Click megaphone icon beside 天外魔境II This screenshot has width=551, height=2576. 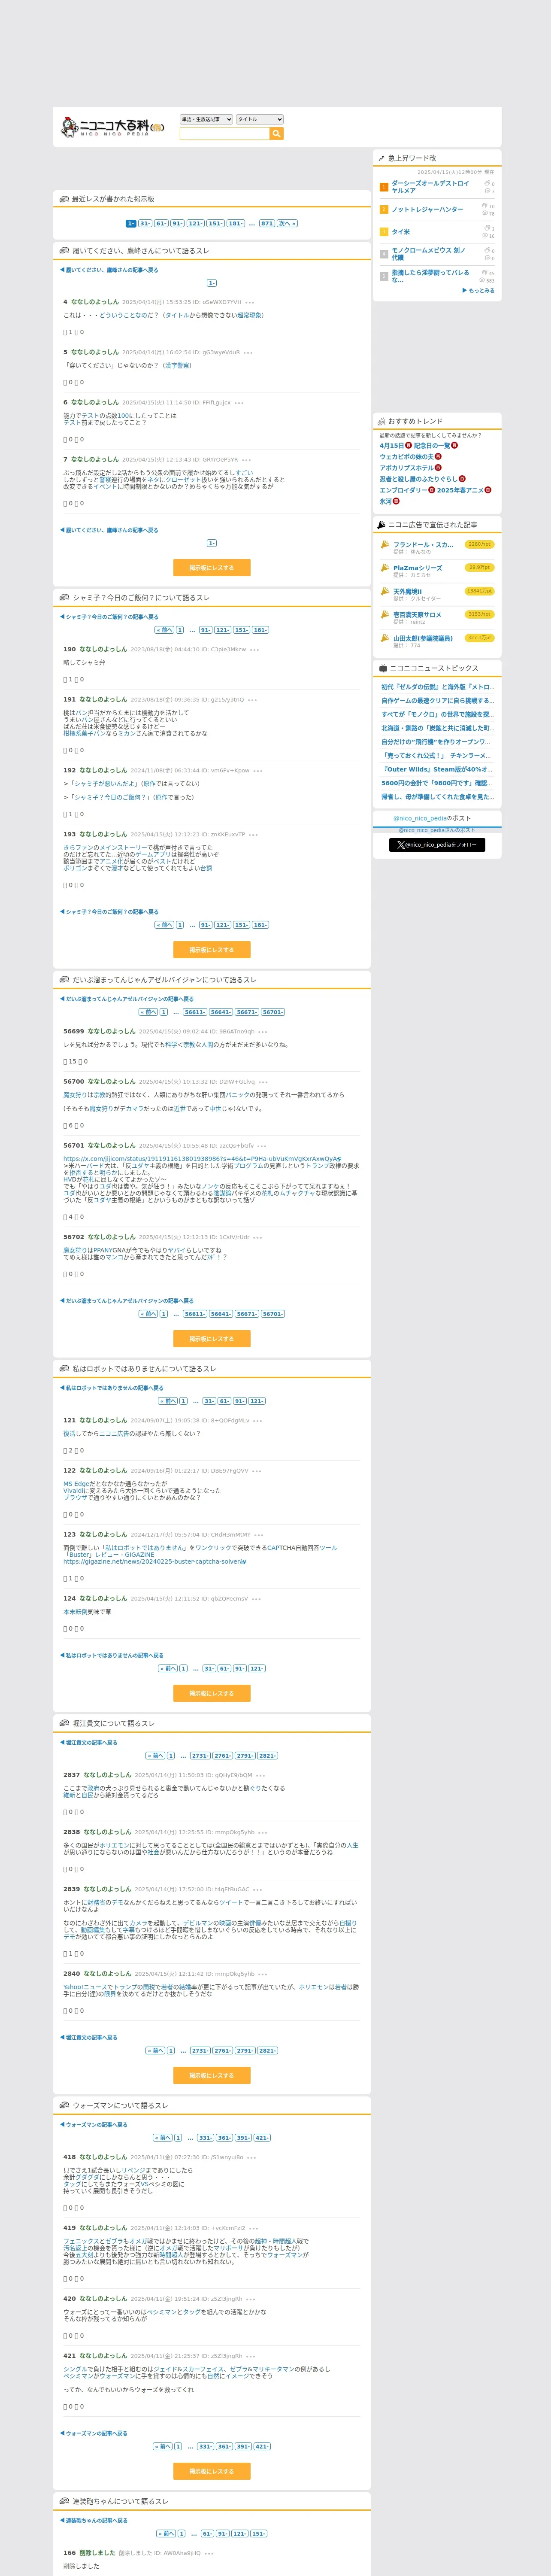[x=384, y=591]
